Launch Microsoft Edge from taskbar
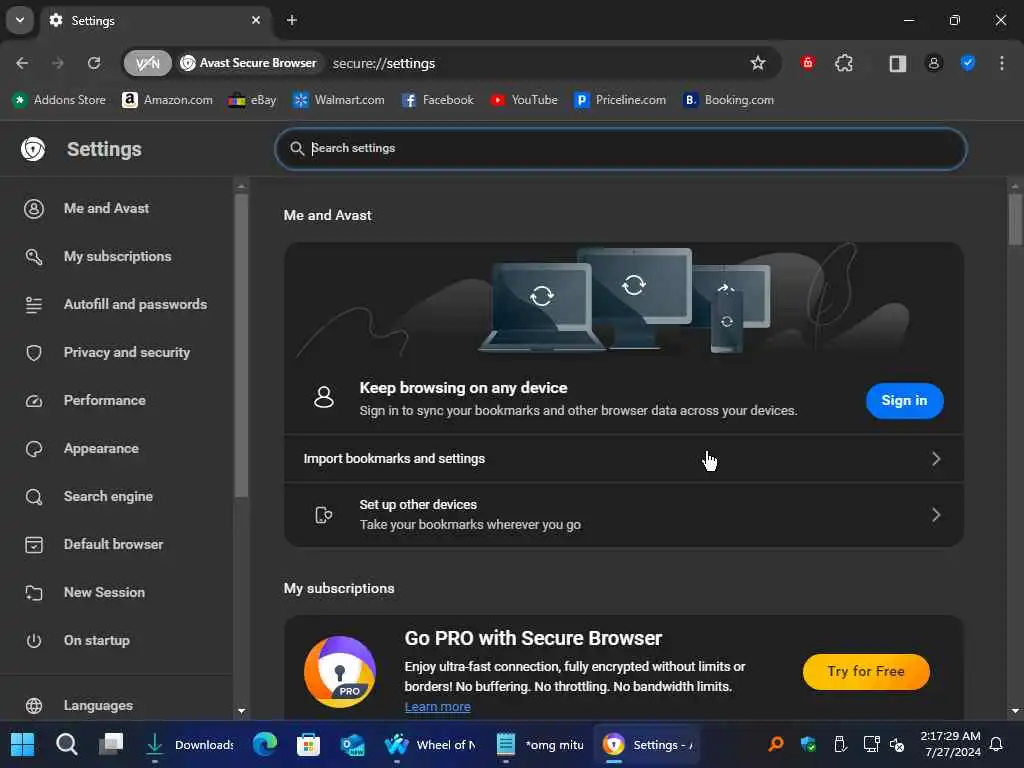The image size is (1024, 768). [x=264, y=744]
